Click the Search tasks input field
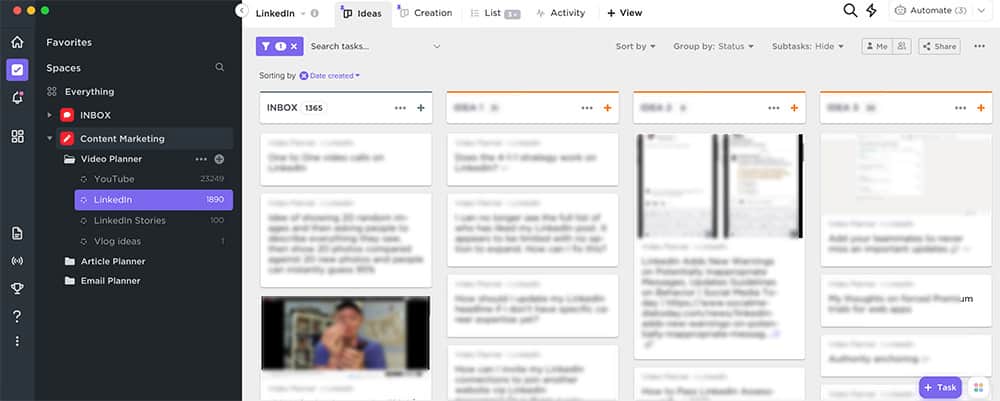Viewport: 1000px width, 401px height. [369, 46]
